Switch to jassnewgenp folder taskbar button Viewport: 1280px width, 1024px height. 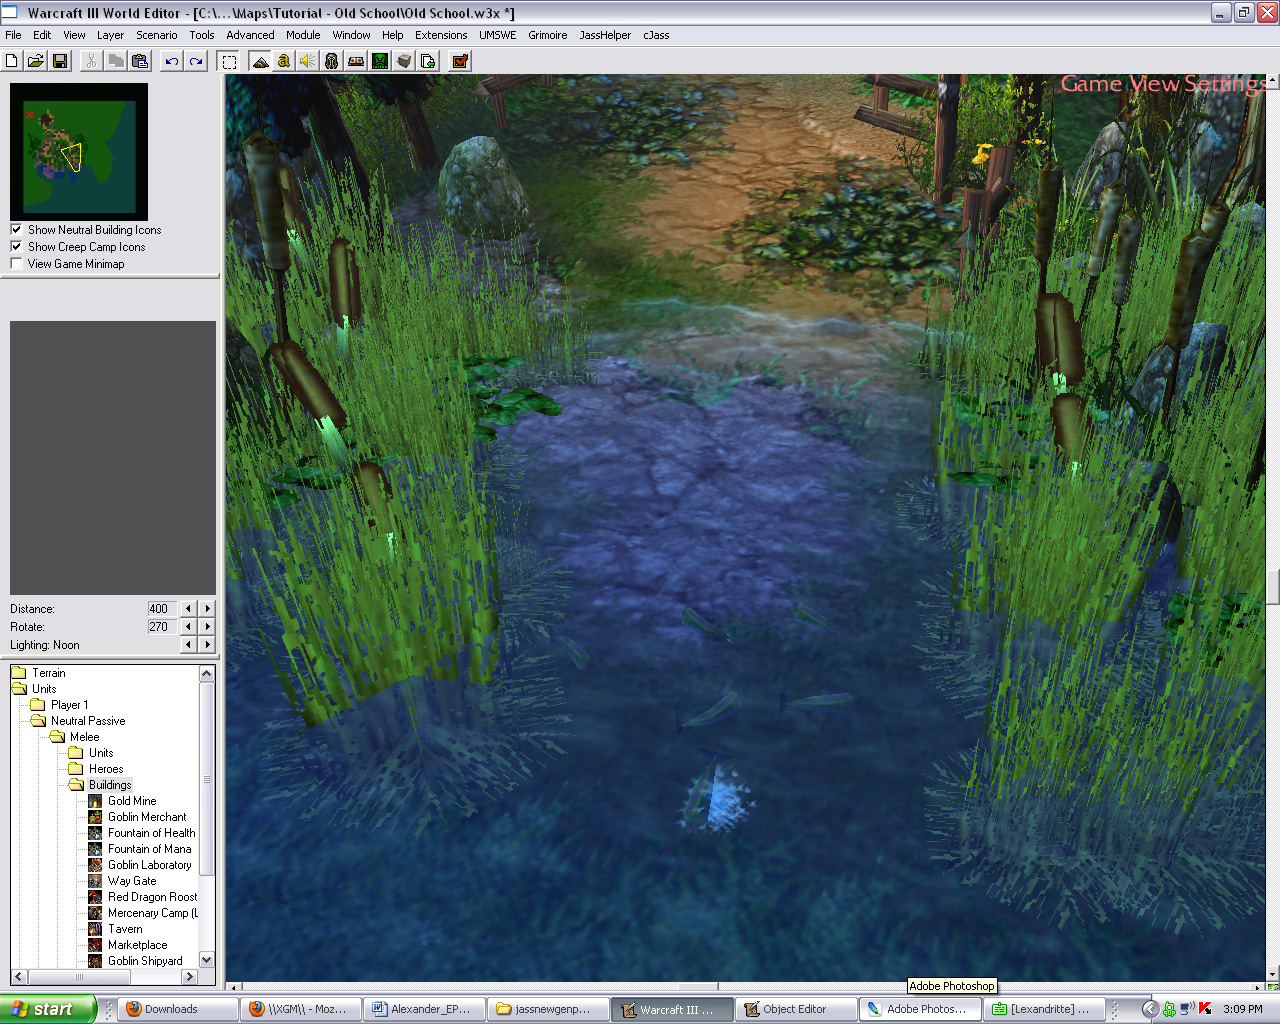point(547,1009)
